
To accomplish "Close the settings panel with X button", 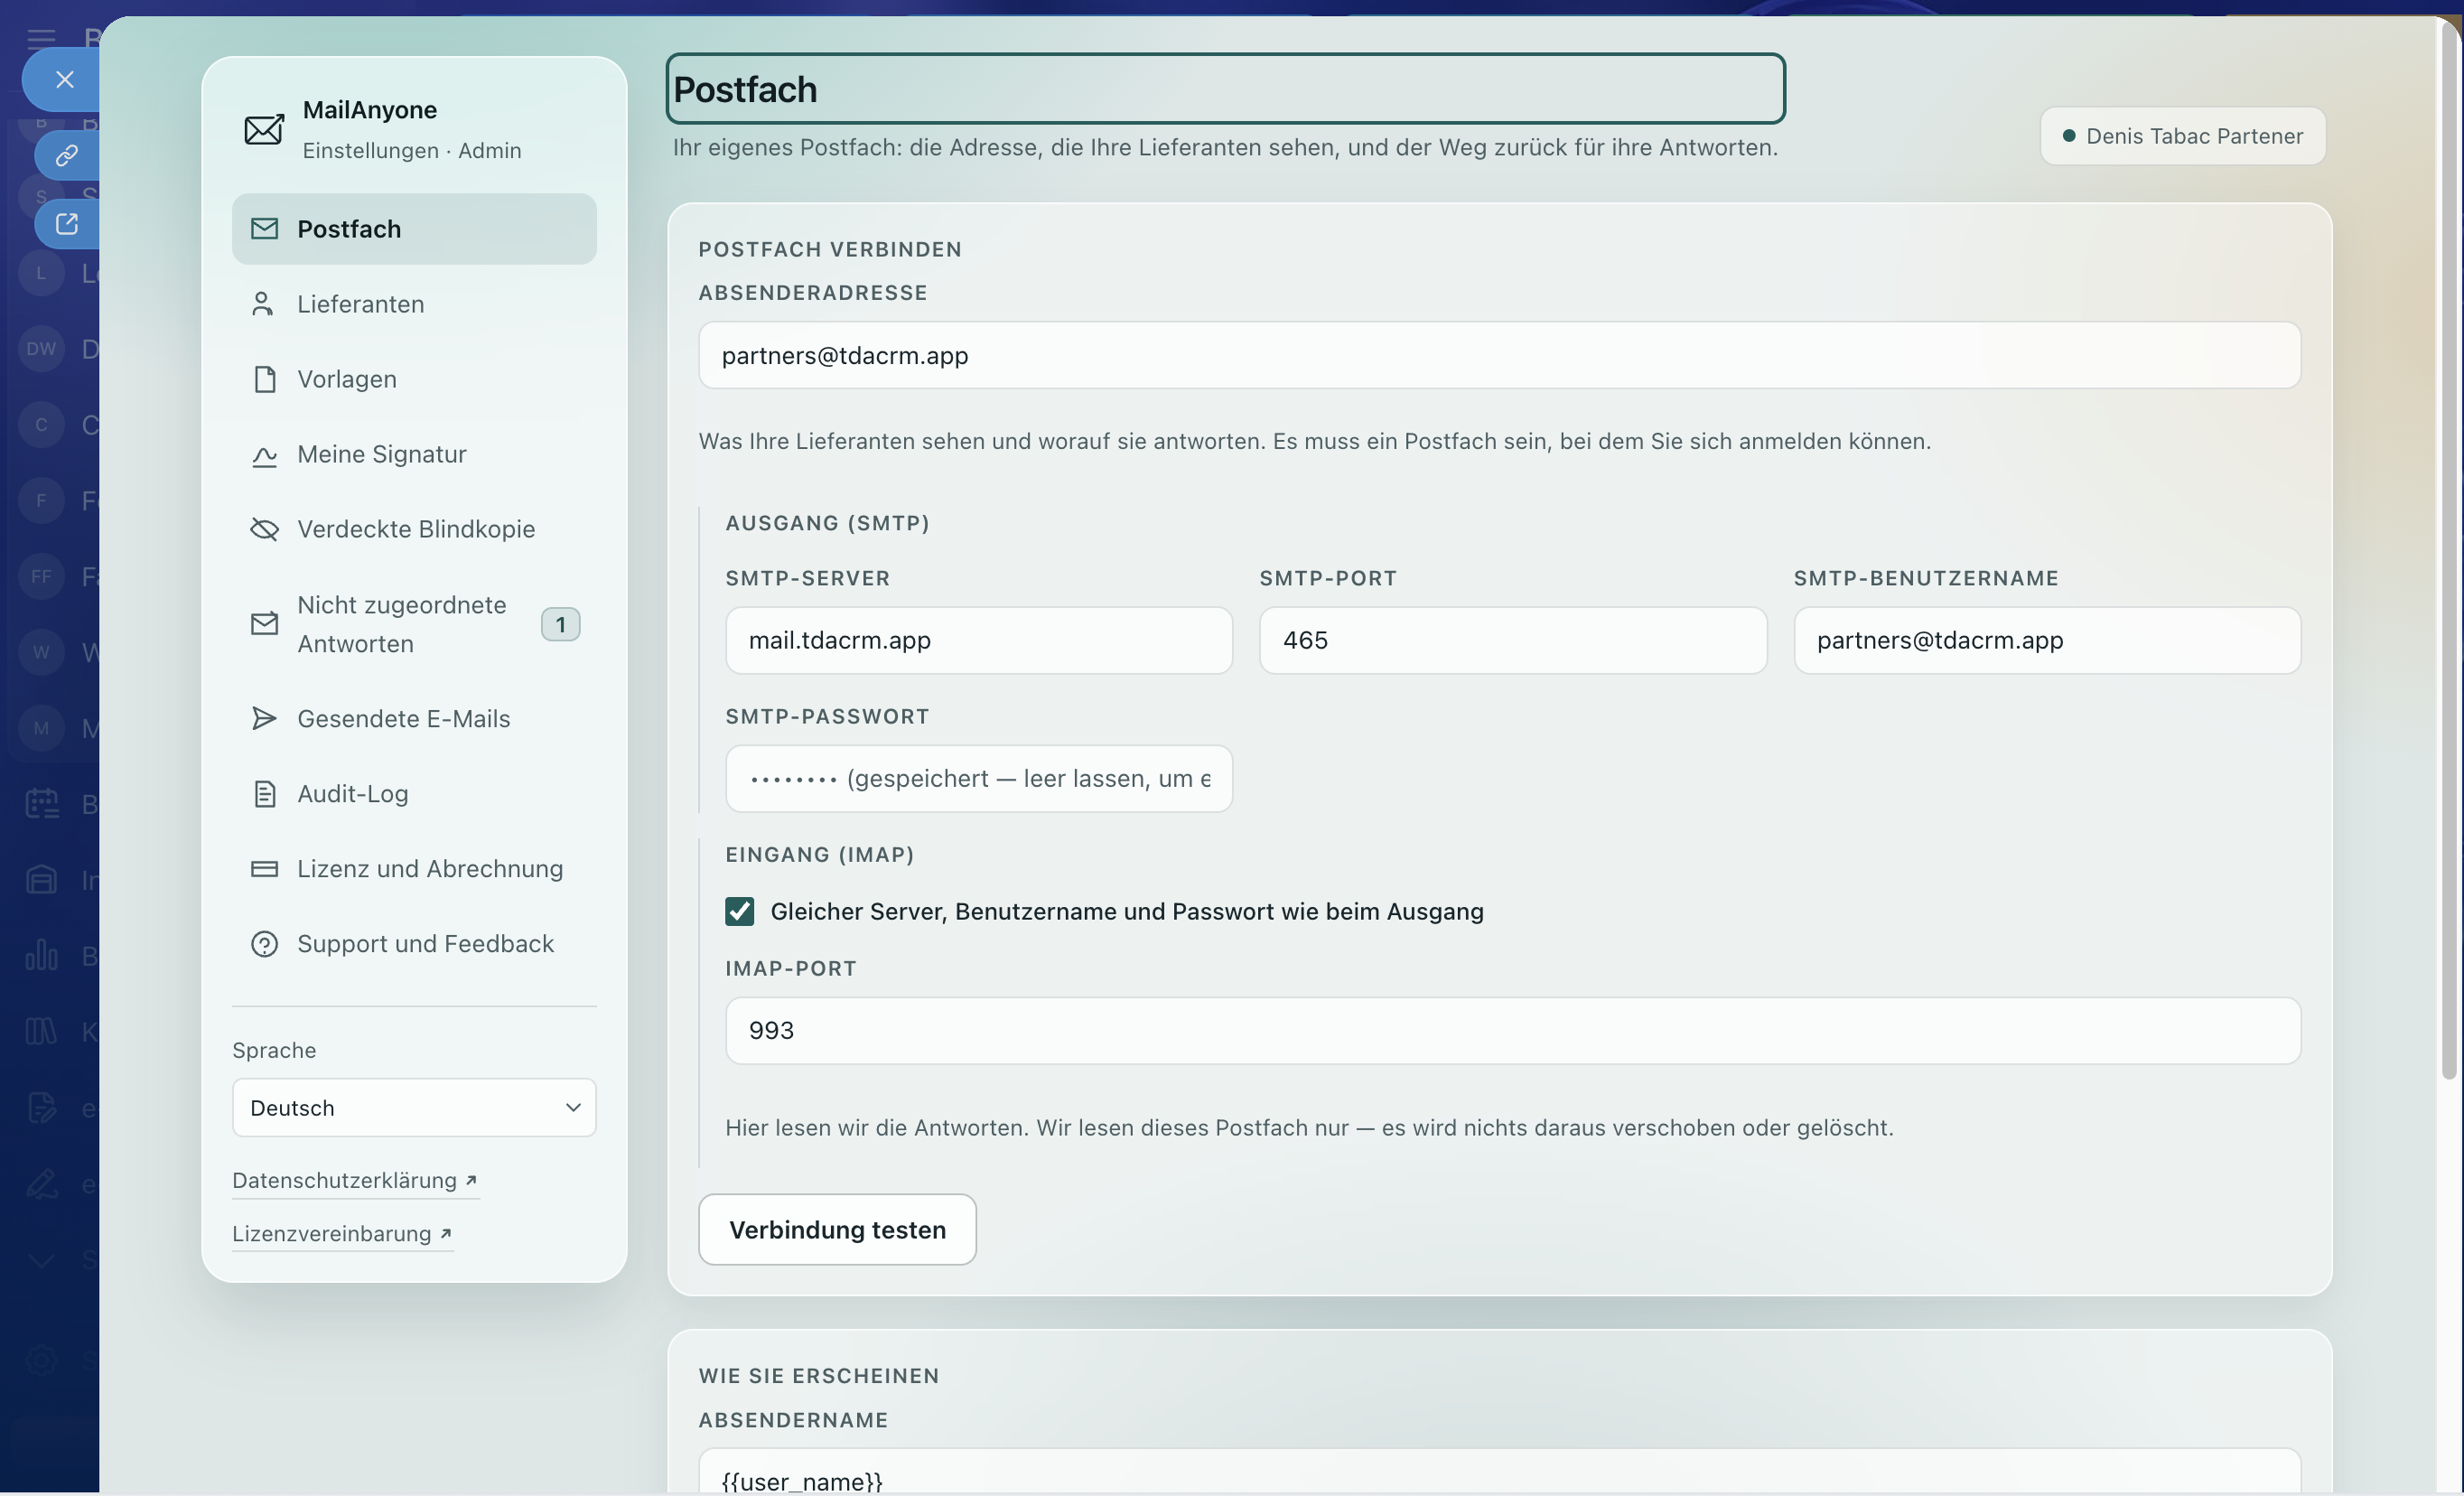I will pyautogui.click(x=65, y=80).
